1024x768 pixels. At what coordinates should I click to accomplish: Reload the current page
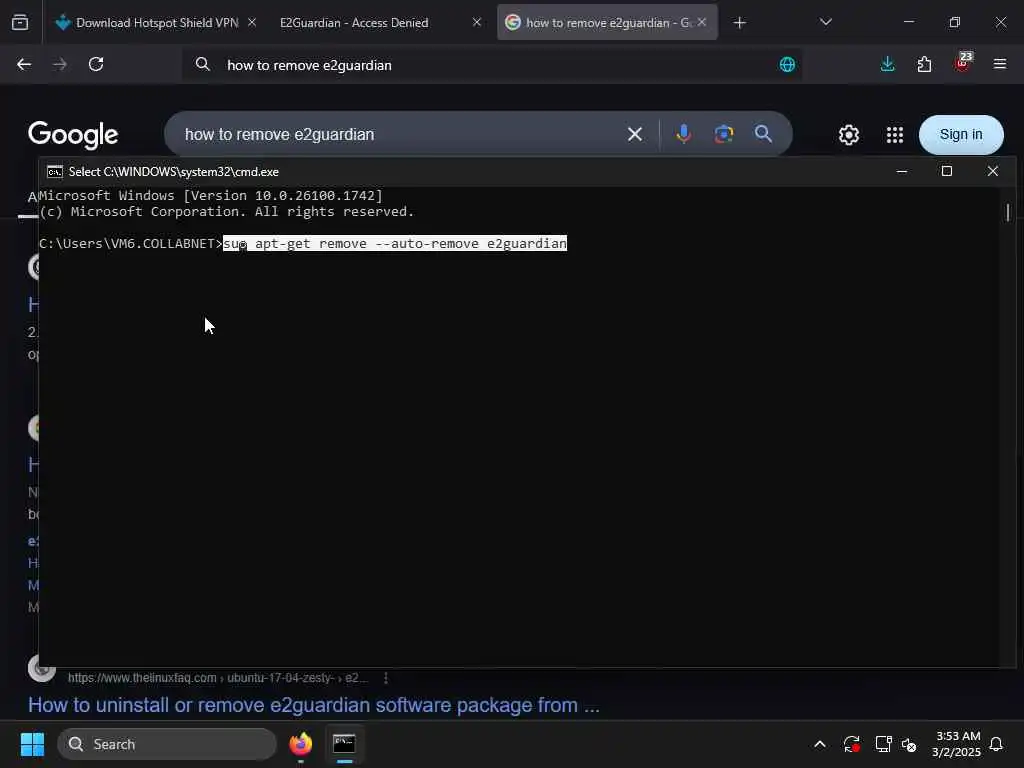[96, 64]
